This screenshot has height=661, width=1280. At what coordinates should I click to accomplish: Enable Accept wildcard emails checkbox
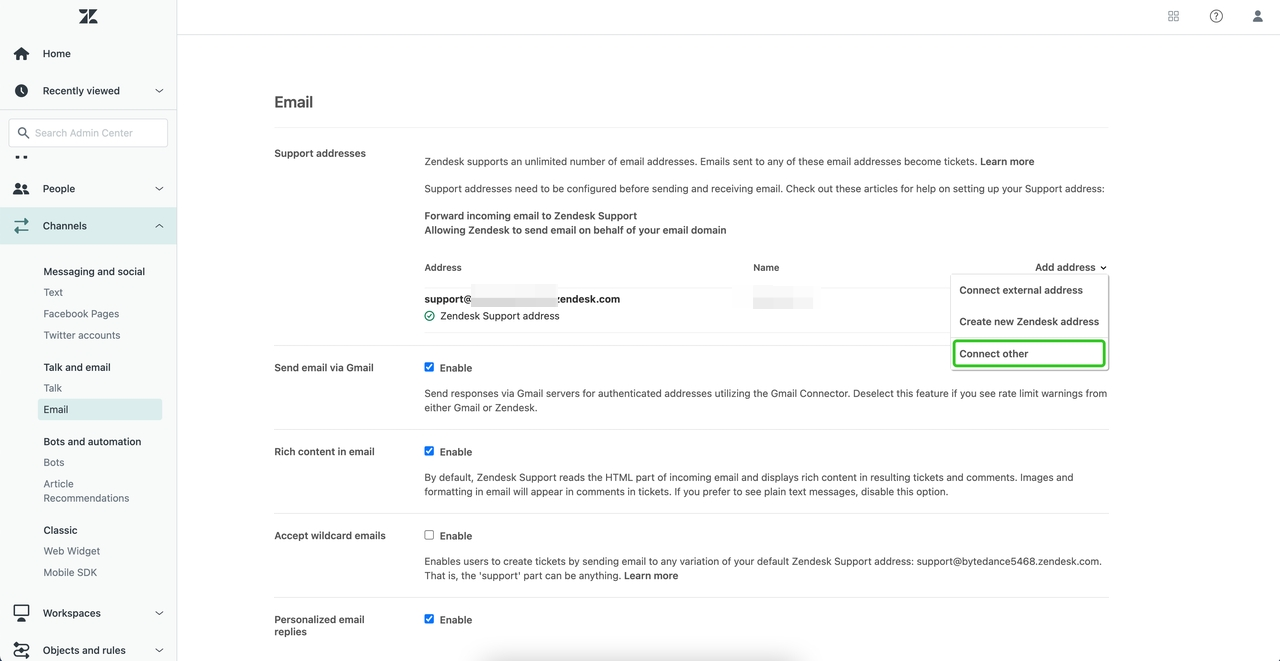pos(429,535)
